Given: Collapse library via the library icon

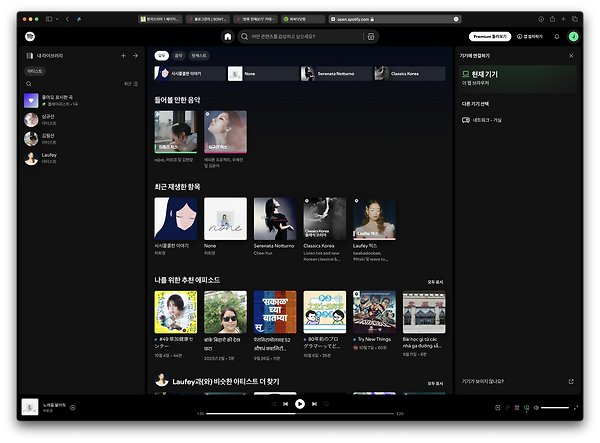Looking at the screenshot, I should (29, 56).
